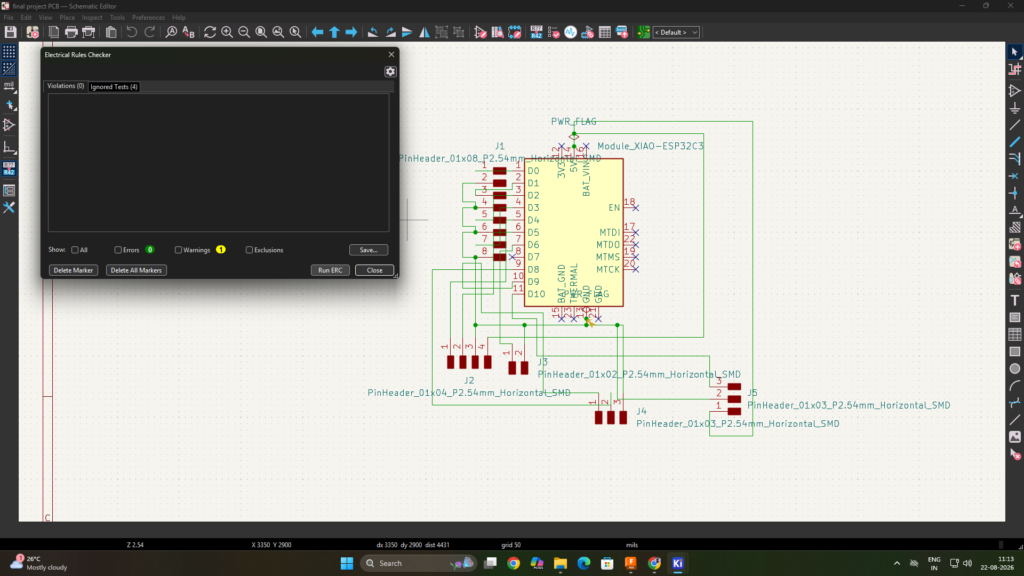Toggle grid display in left toolbar
This screenshot has height=576, width=1024.
point(9,52)
